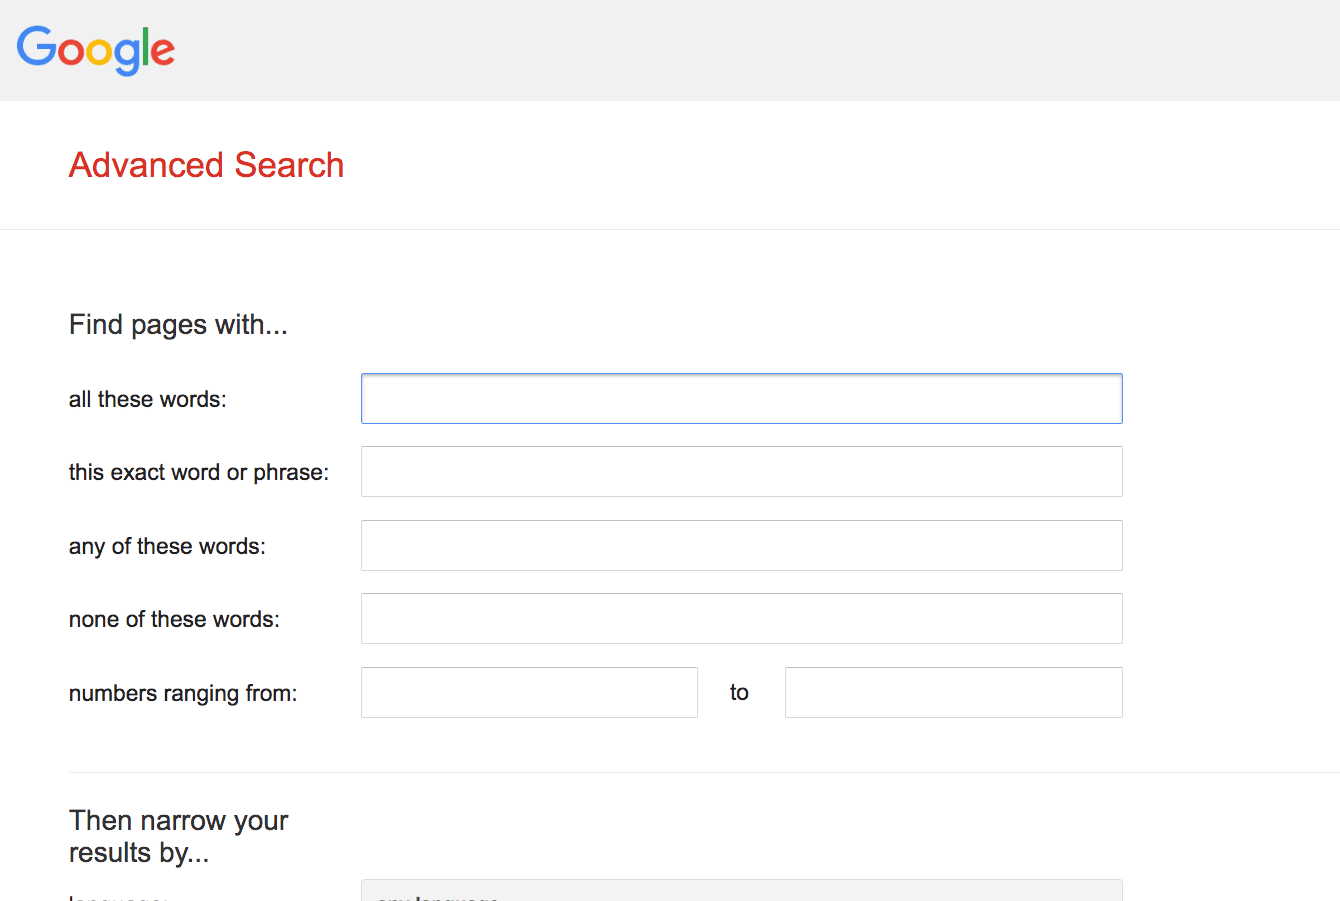Image resolution: width=1340 pixels, height=901 pixels.
Task: Click the partially visible language label
Action: click(117, 897)
